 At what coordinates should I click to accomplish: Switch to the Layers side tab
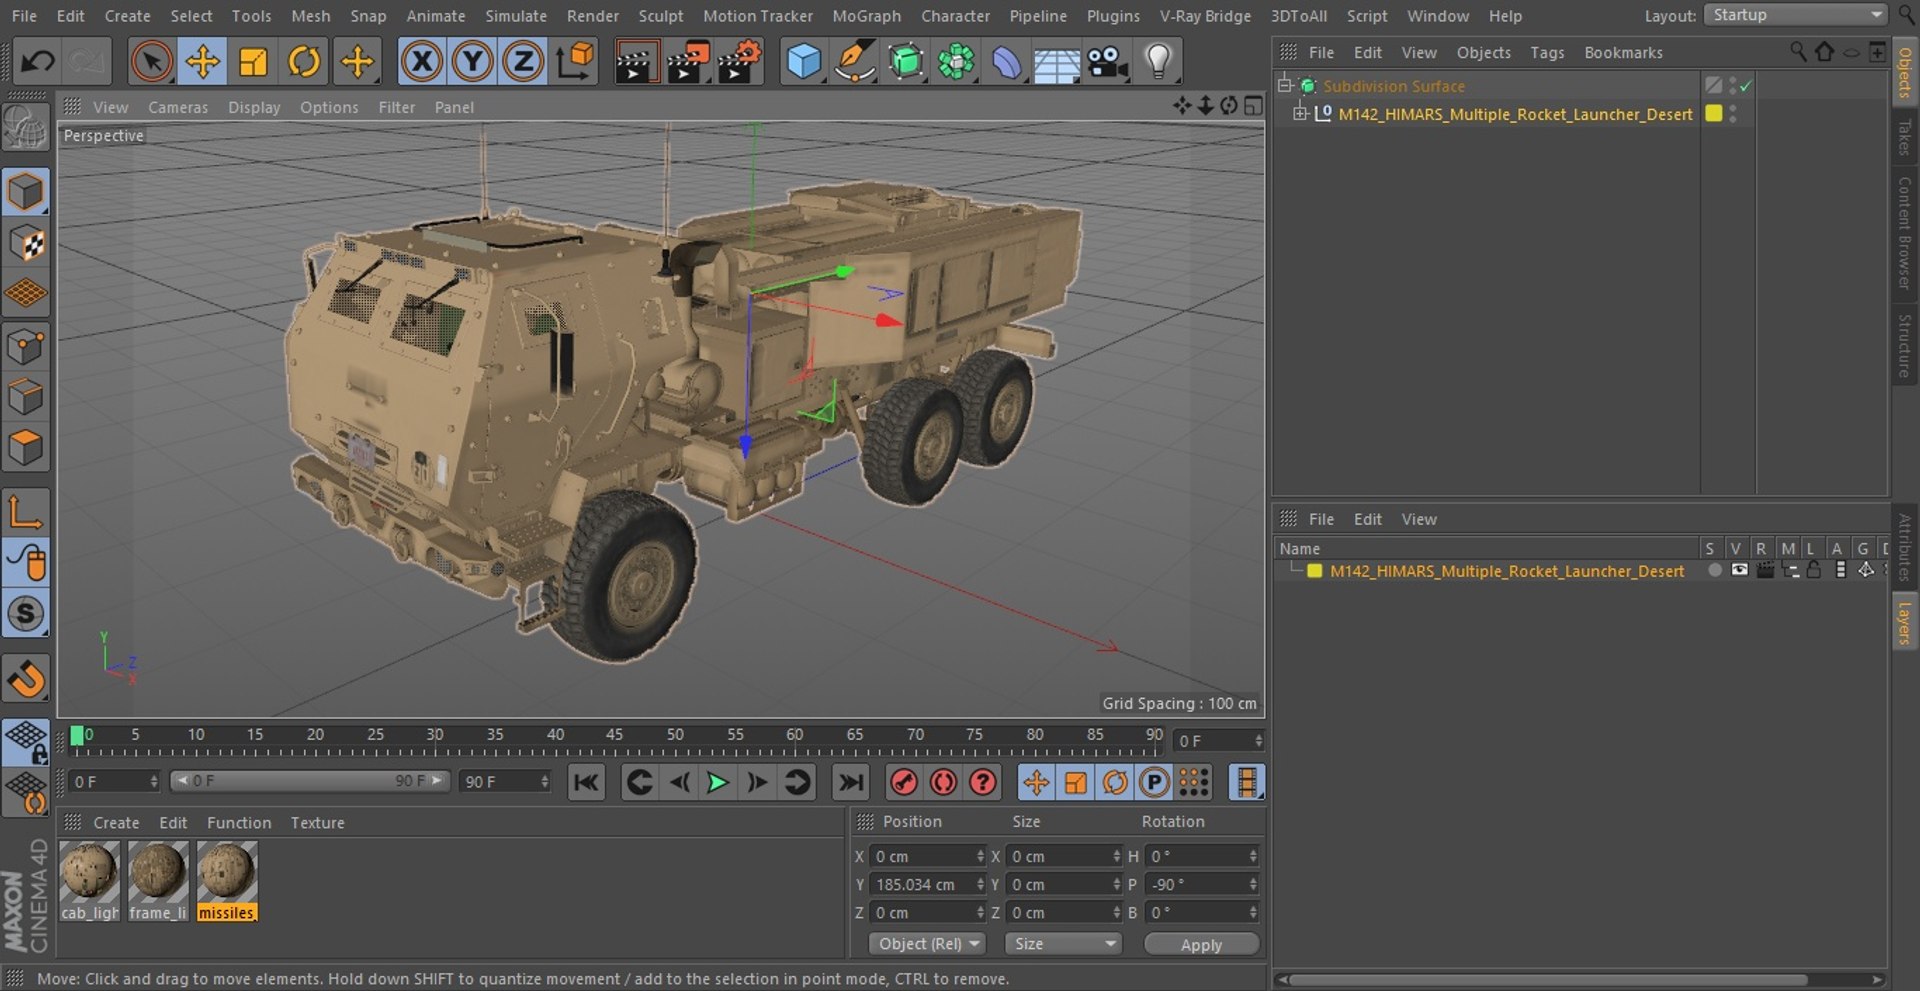[x=1904, y=623]
